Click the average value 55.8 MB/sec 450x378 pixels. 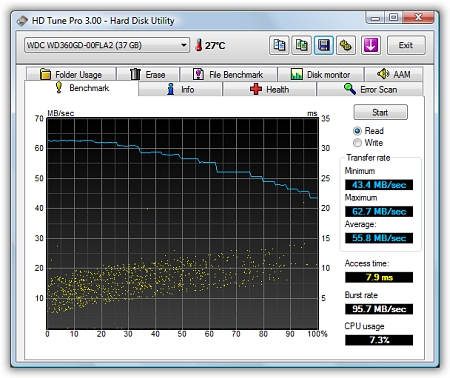point(379,238)
